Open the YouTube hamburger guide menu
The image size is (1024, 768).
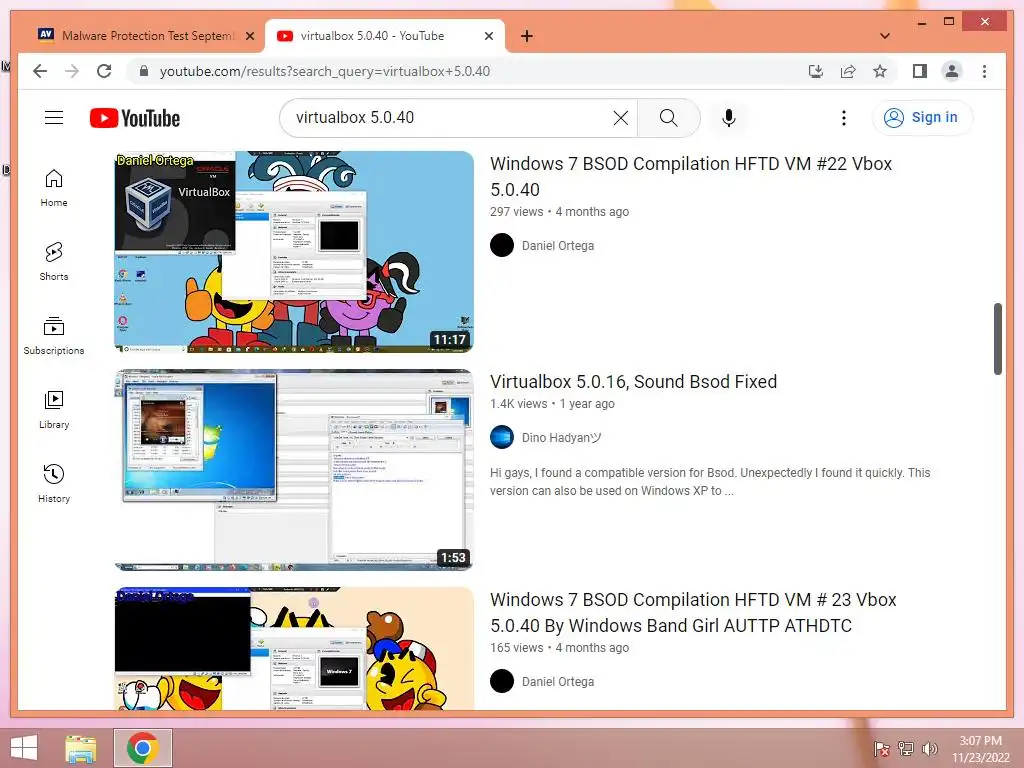coord(54,118)
